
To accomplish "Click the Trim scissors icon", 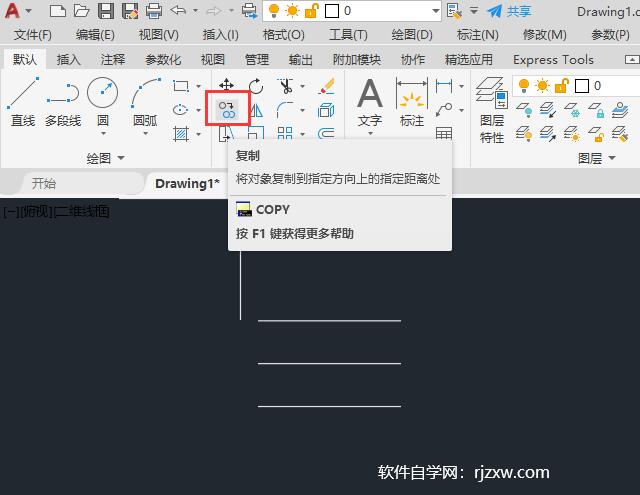I will (286, 86).
